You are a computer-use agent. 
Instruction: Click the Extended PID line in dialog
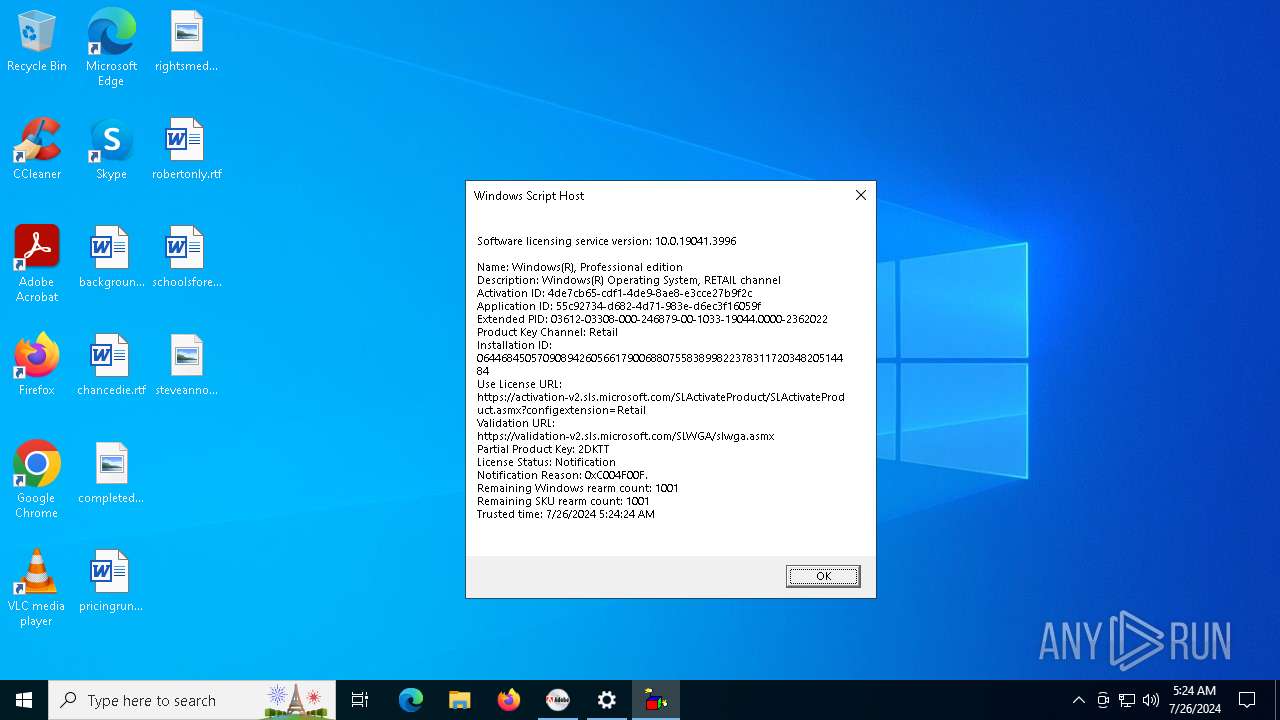tap(652, 319)
